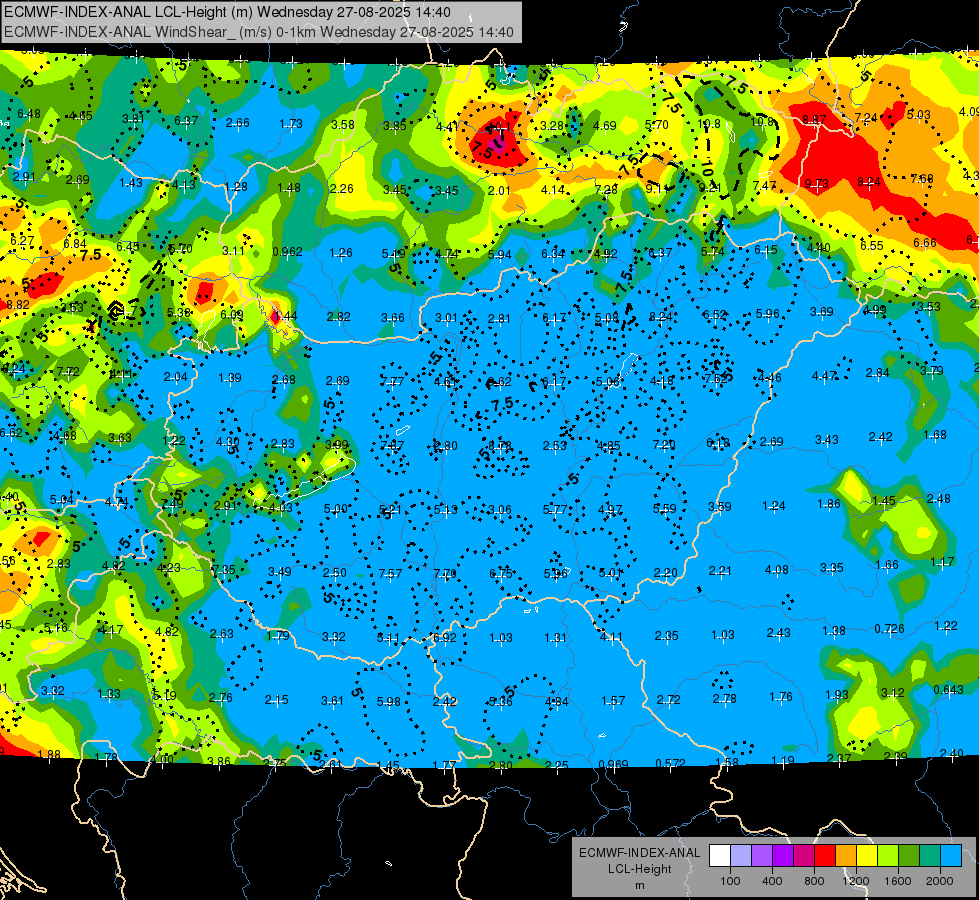
Task: Click the unit label m in legend
Action: click(x=639, y=886)
